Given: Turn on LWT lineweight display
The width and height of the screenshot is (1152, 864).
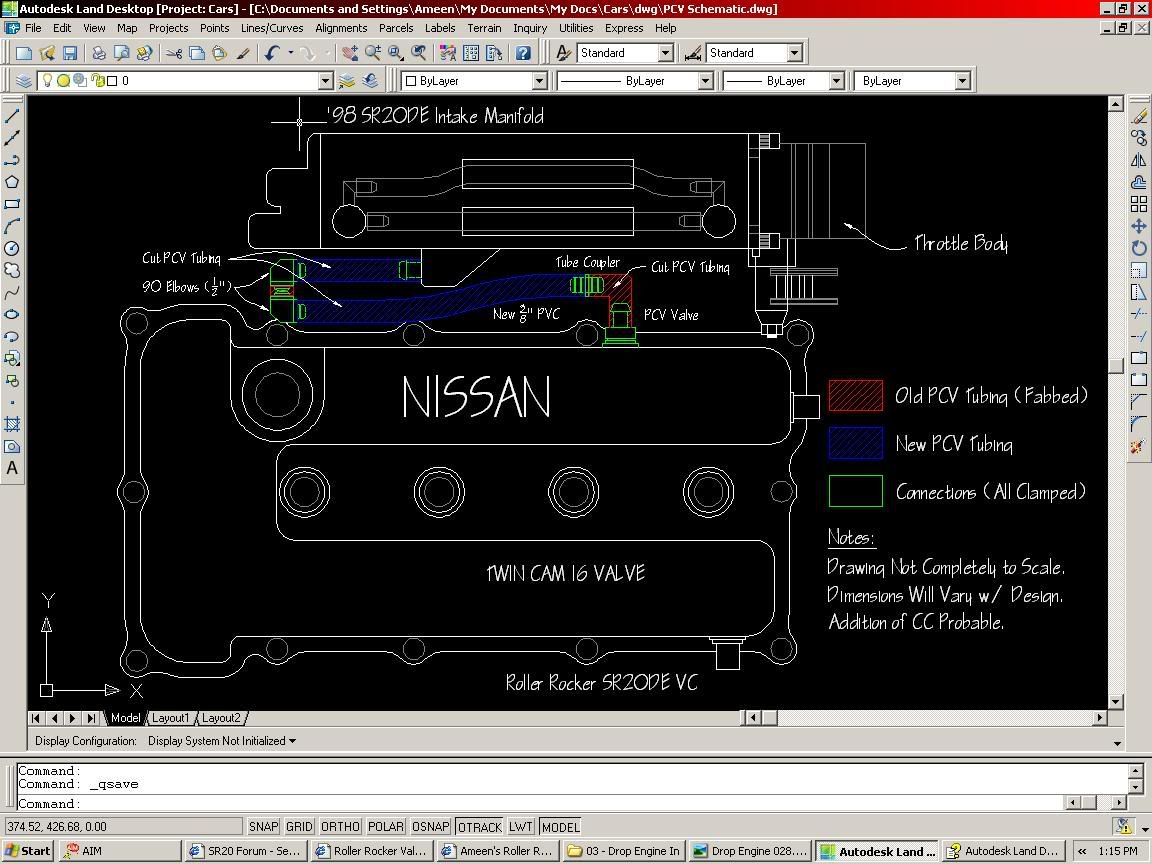Looking at the screenshot, I should click(520, 826).
